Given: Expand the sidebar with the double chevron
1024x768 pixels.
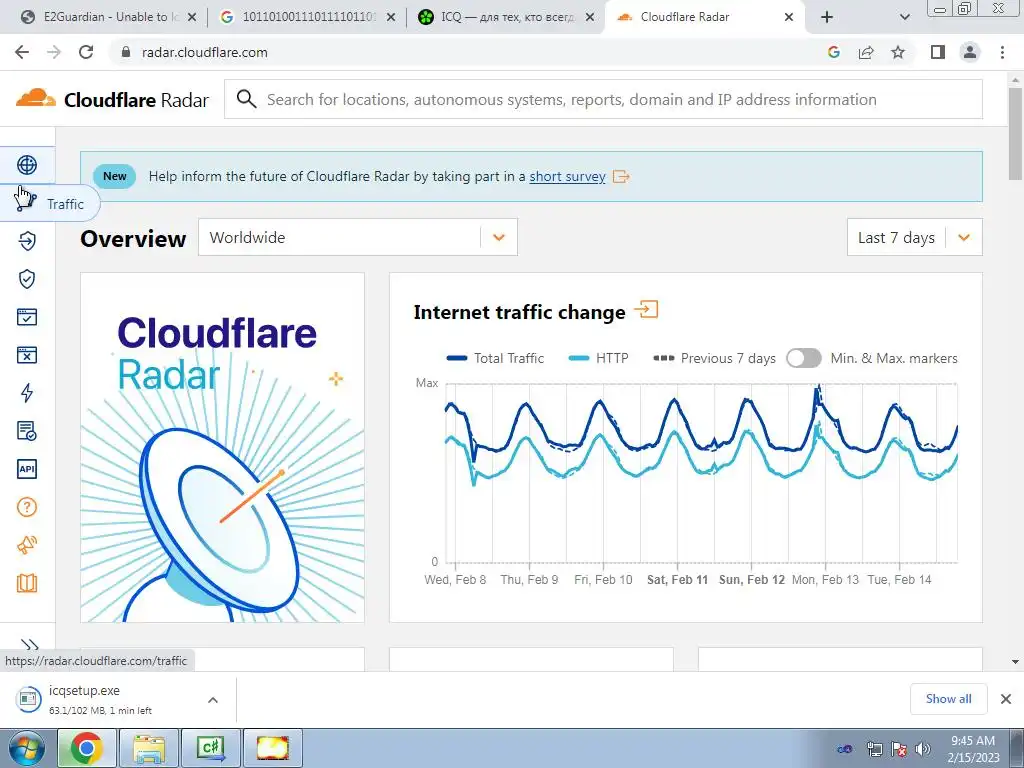Looking at the screenshot, I should tap(29, 646).
